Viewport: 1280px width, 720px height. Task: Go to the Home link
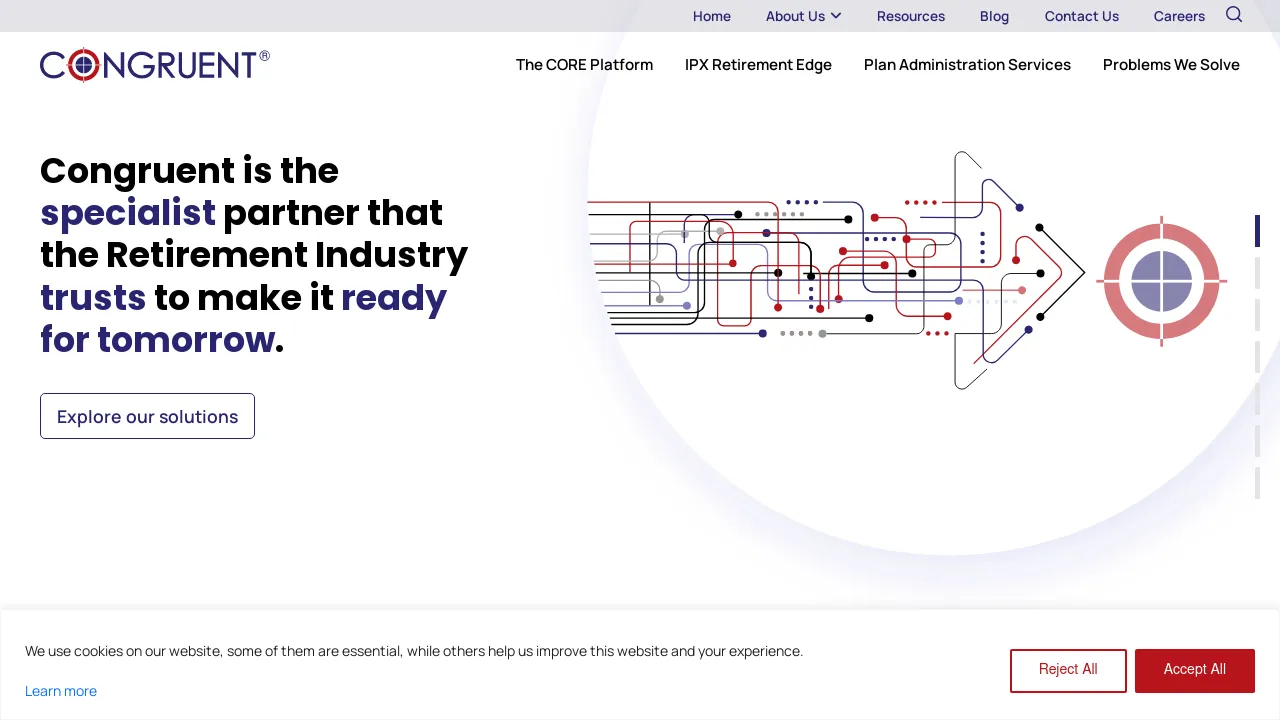(x=712, y=16)
